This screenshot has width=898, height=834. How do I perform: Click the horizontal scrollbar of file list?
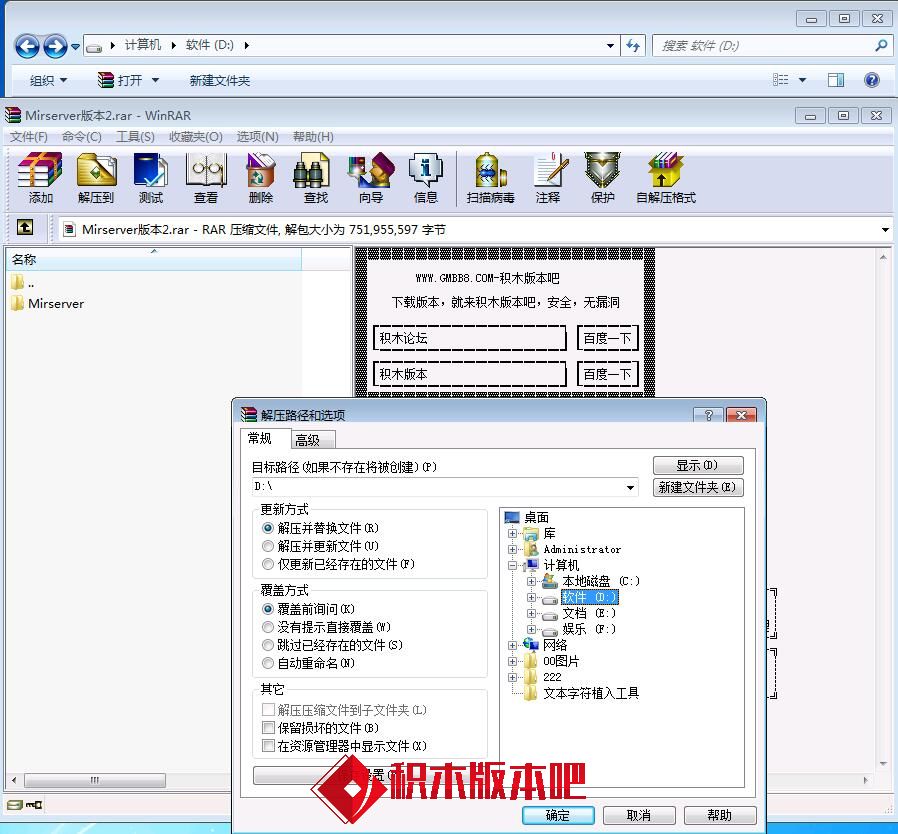[94, 780]
